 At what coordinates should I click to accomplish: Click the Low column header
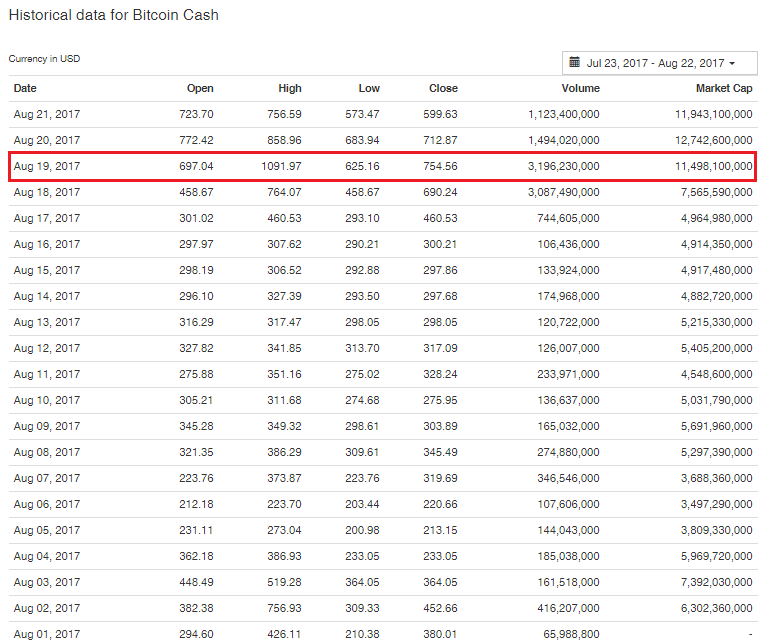369,88
